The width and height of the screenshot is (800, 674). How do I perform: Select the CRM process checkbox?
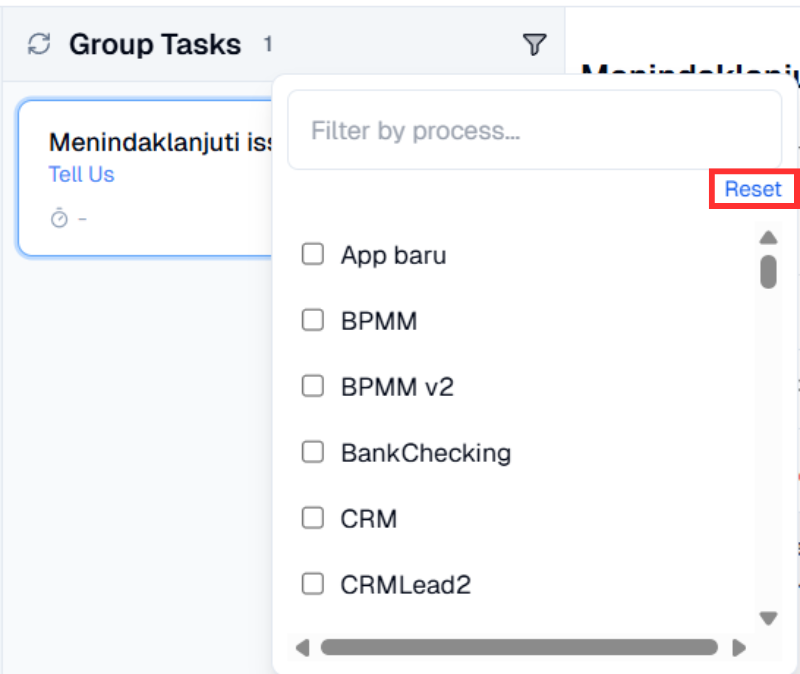point(313,518)
